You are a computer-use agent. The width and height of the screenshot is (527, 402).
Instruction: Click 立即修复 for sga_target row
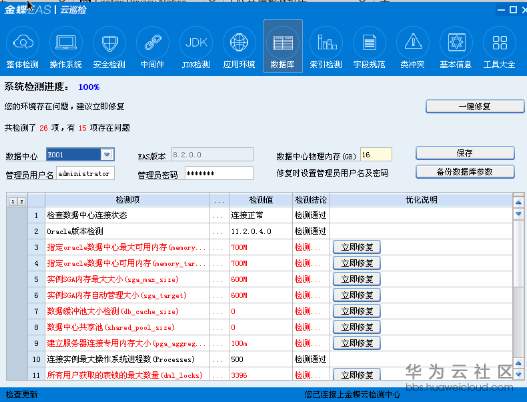tap(357, 295)
